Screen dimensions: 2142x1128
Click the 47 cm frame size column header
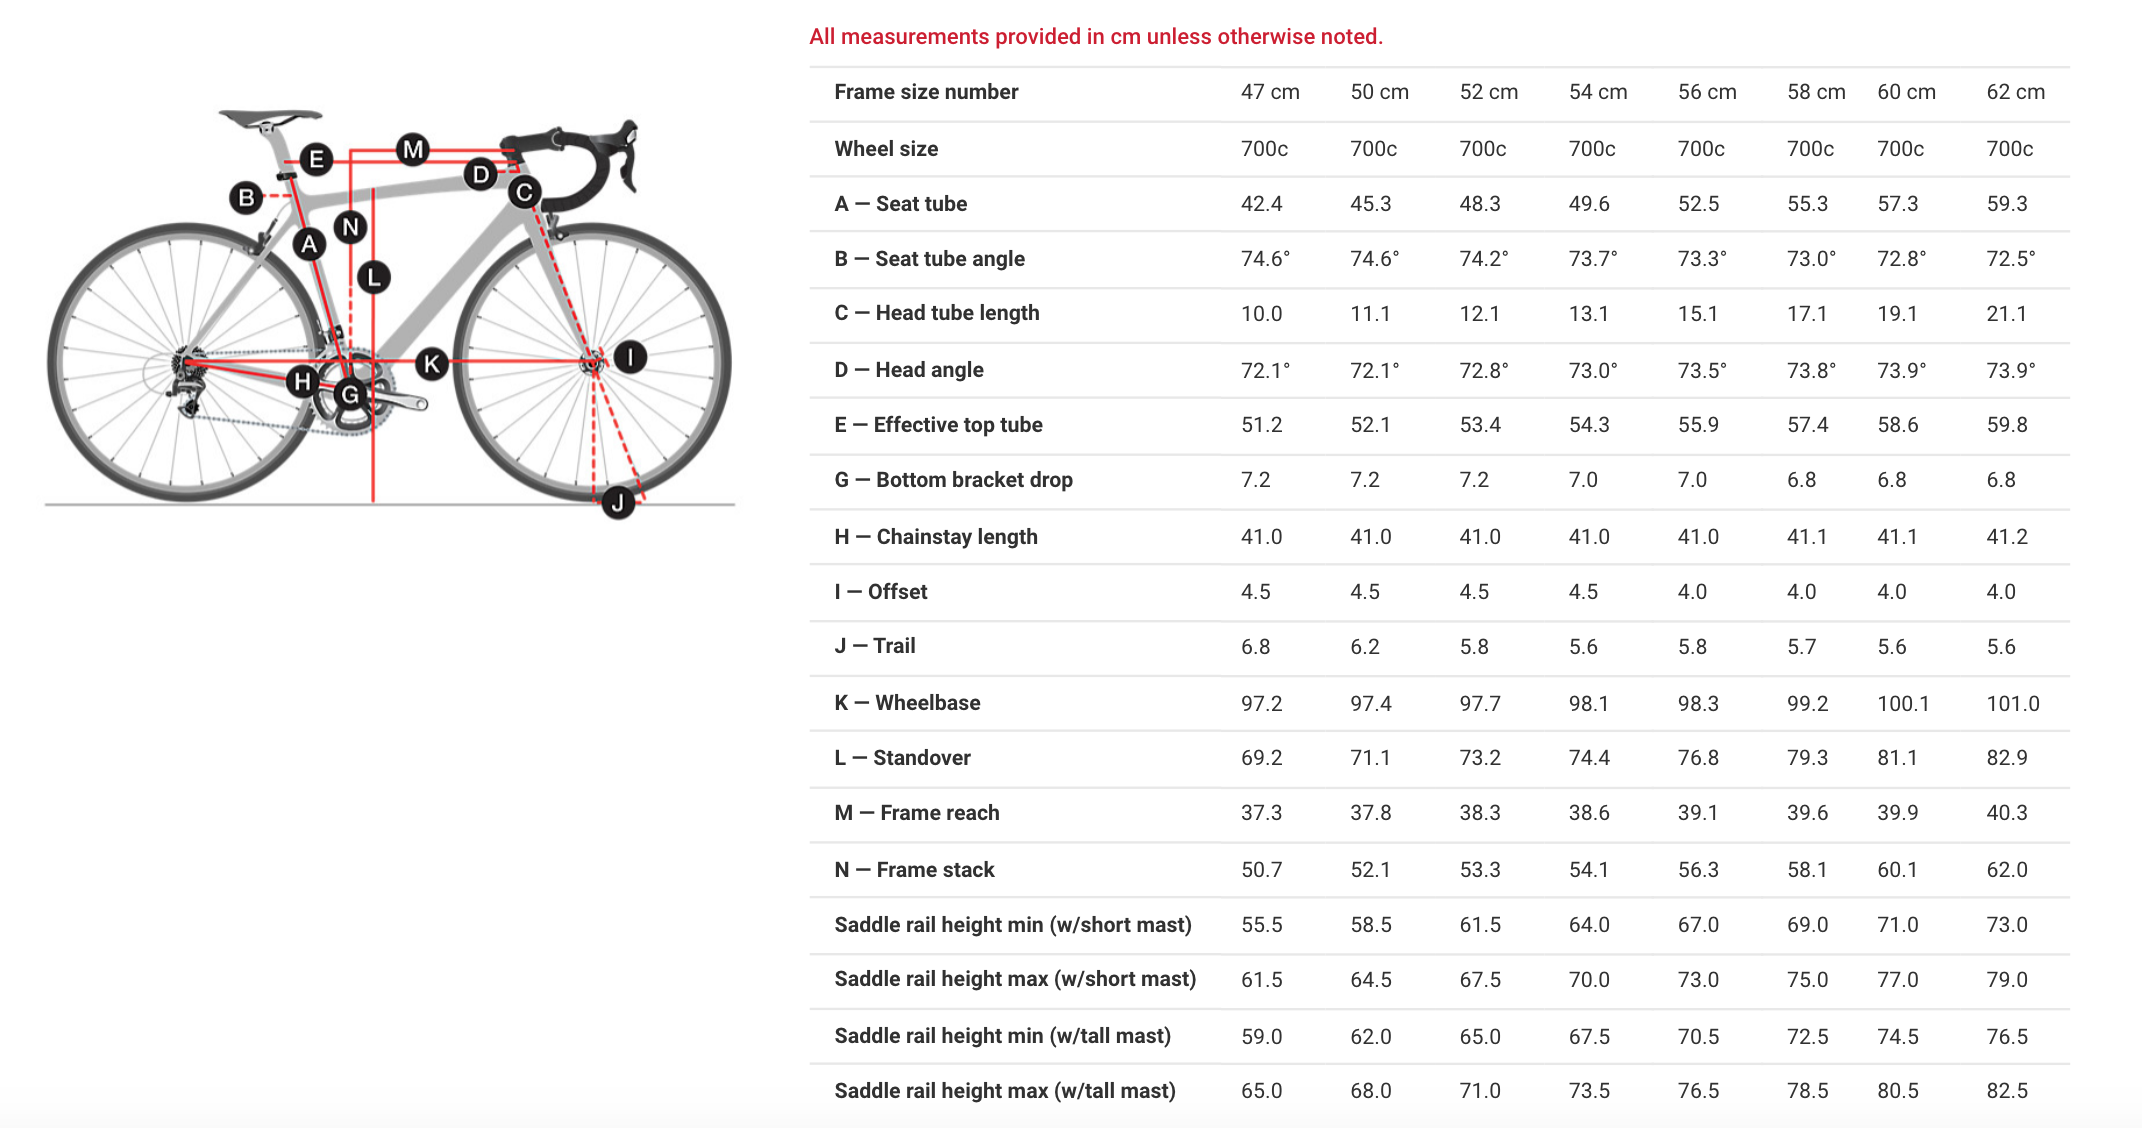[1270, 92]
